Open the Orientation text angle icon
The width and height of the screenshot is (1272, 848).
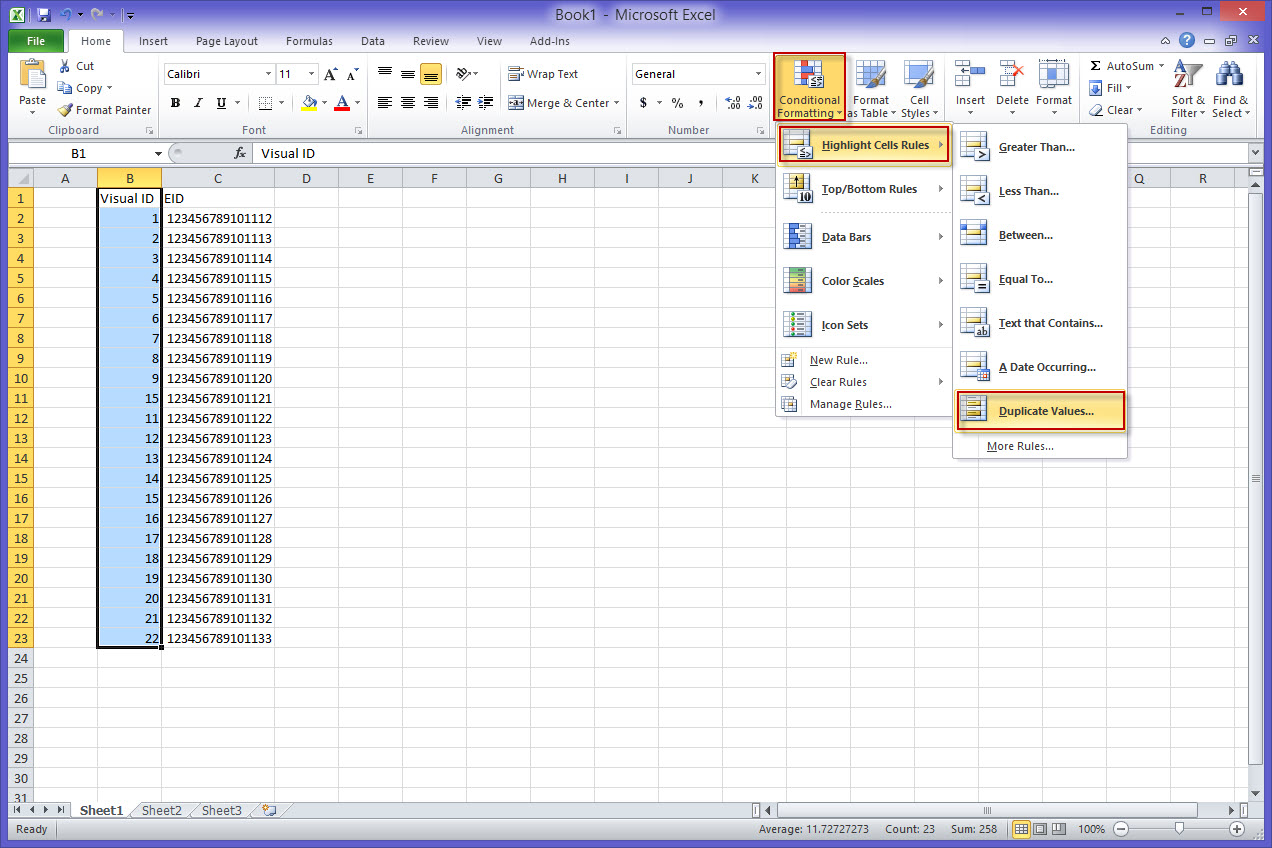[x=463, y=74]
